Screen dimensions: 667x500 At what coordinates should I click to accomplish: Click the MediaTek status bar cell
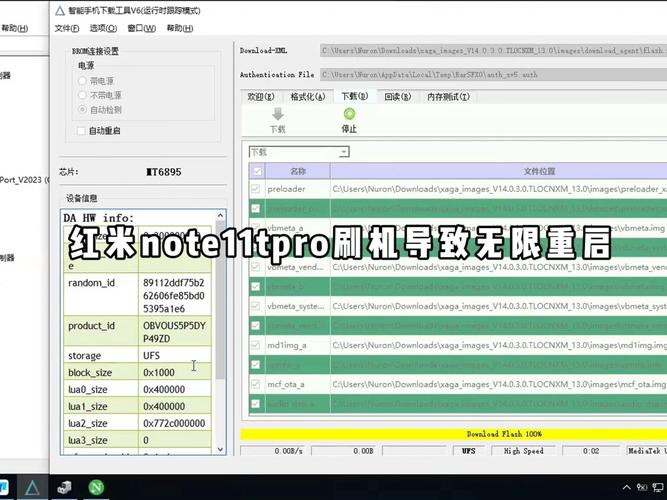click(x=647, y=451)
